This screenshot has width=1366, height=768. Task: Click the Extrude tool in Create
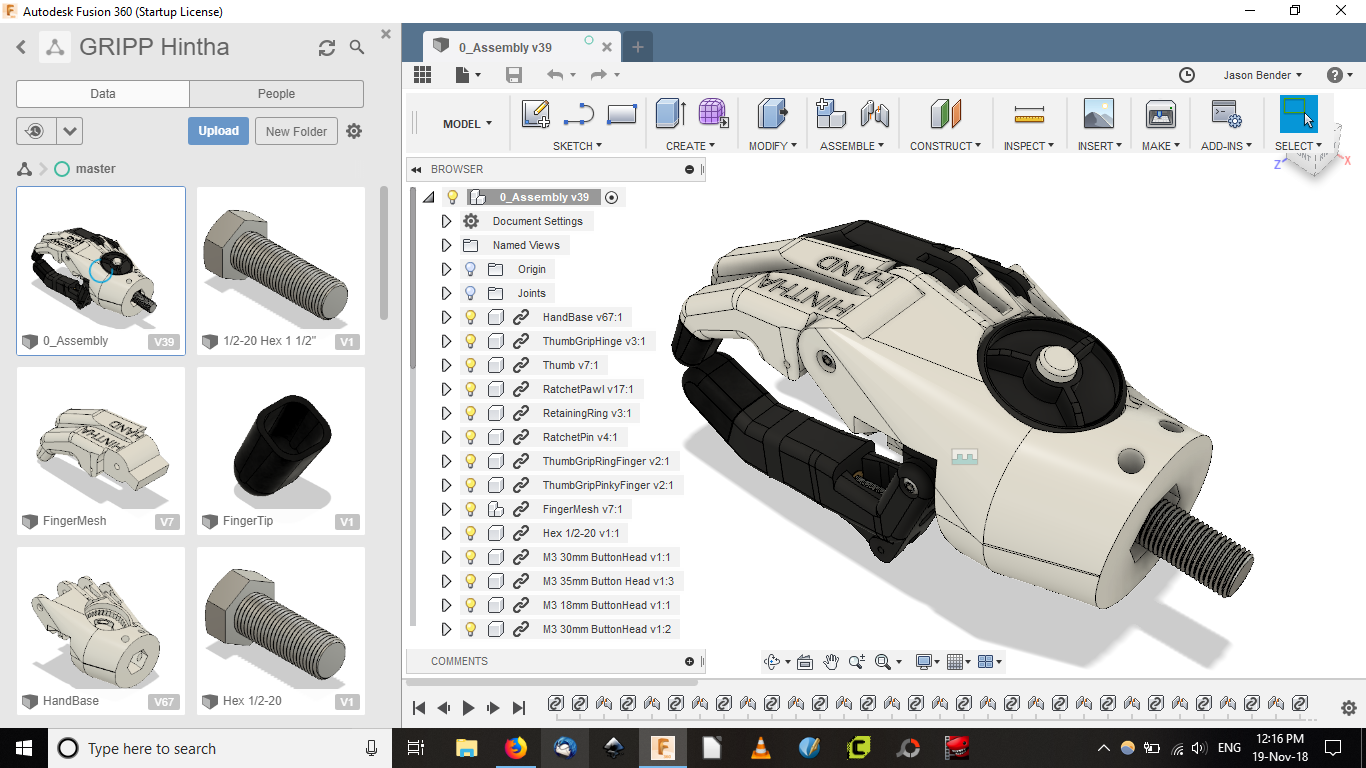(670, 114)
